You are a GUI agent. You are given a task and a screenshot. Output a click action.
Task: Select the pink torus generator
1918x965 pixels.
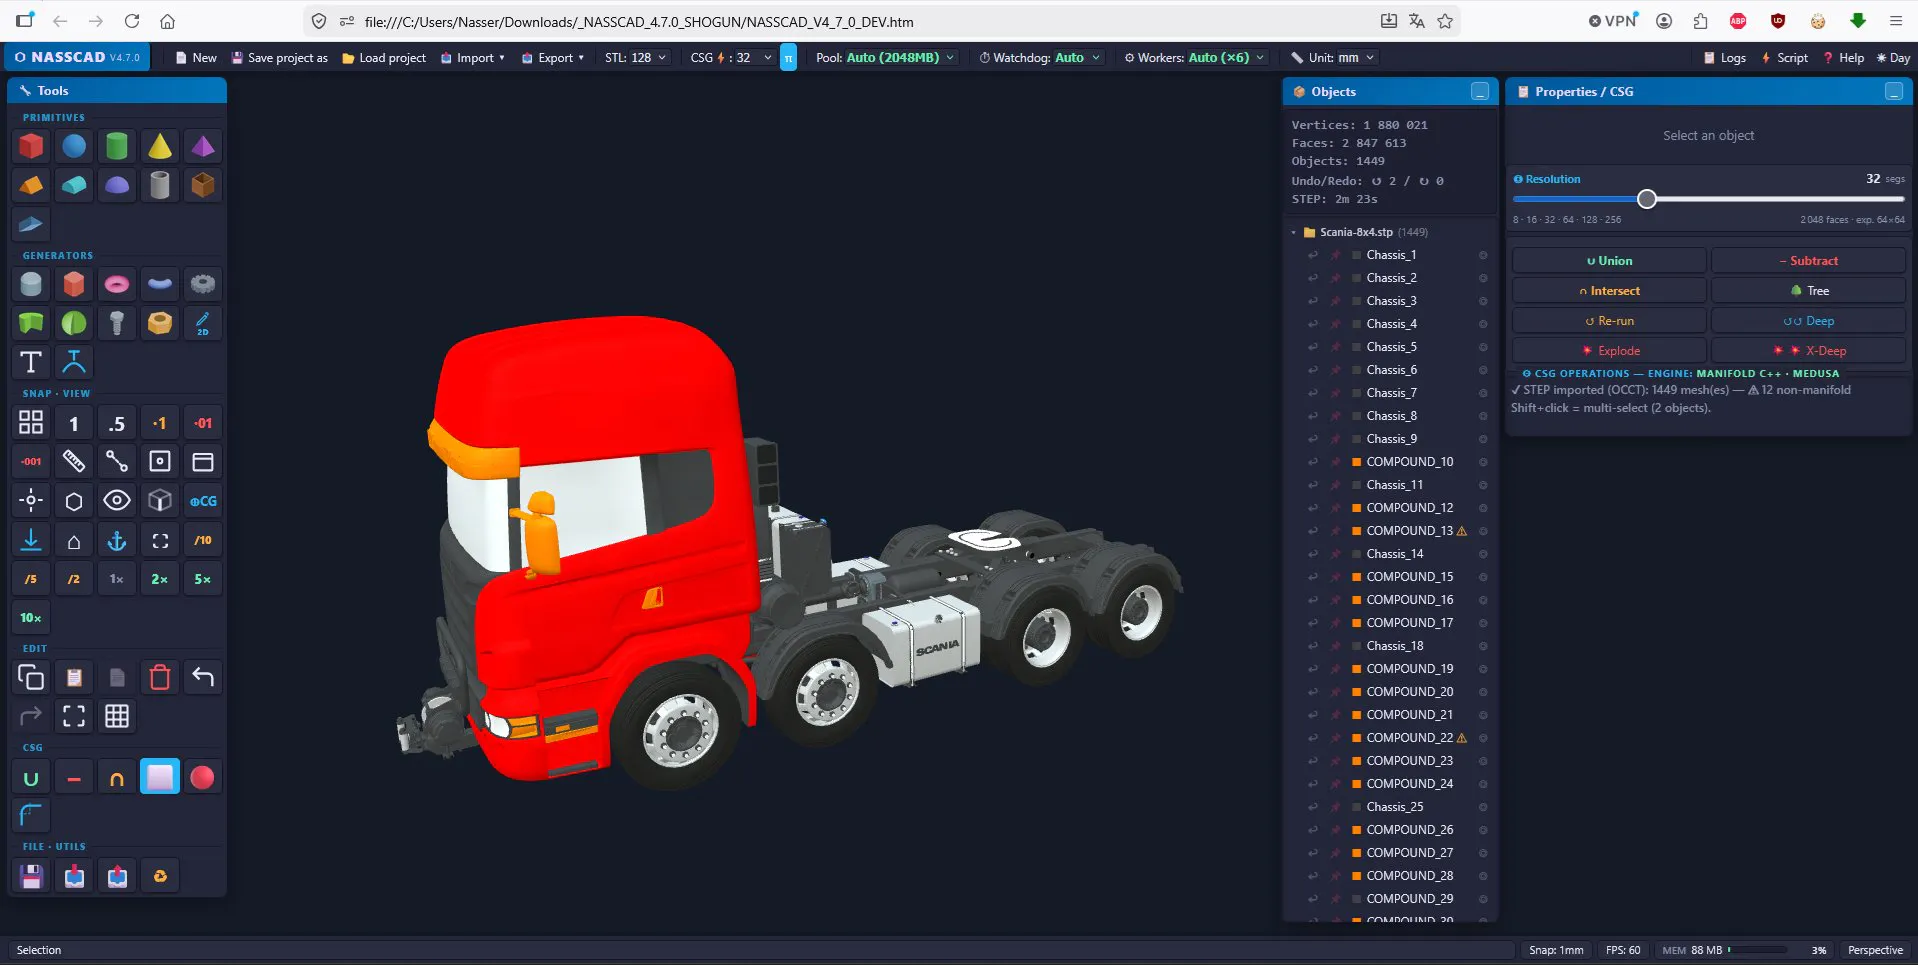coord(117,284)
